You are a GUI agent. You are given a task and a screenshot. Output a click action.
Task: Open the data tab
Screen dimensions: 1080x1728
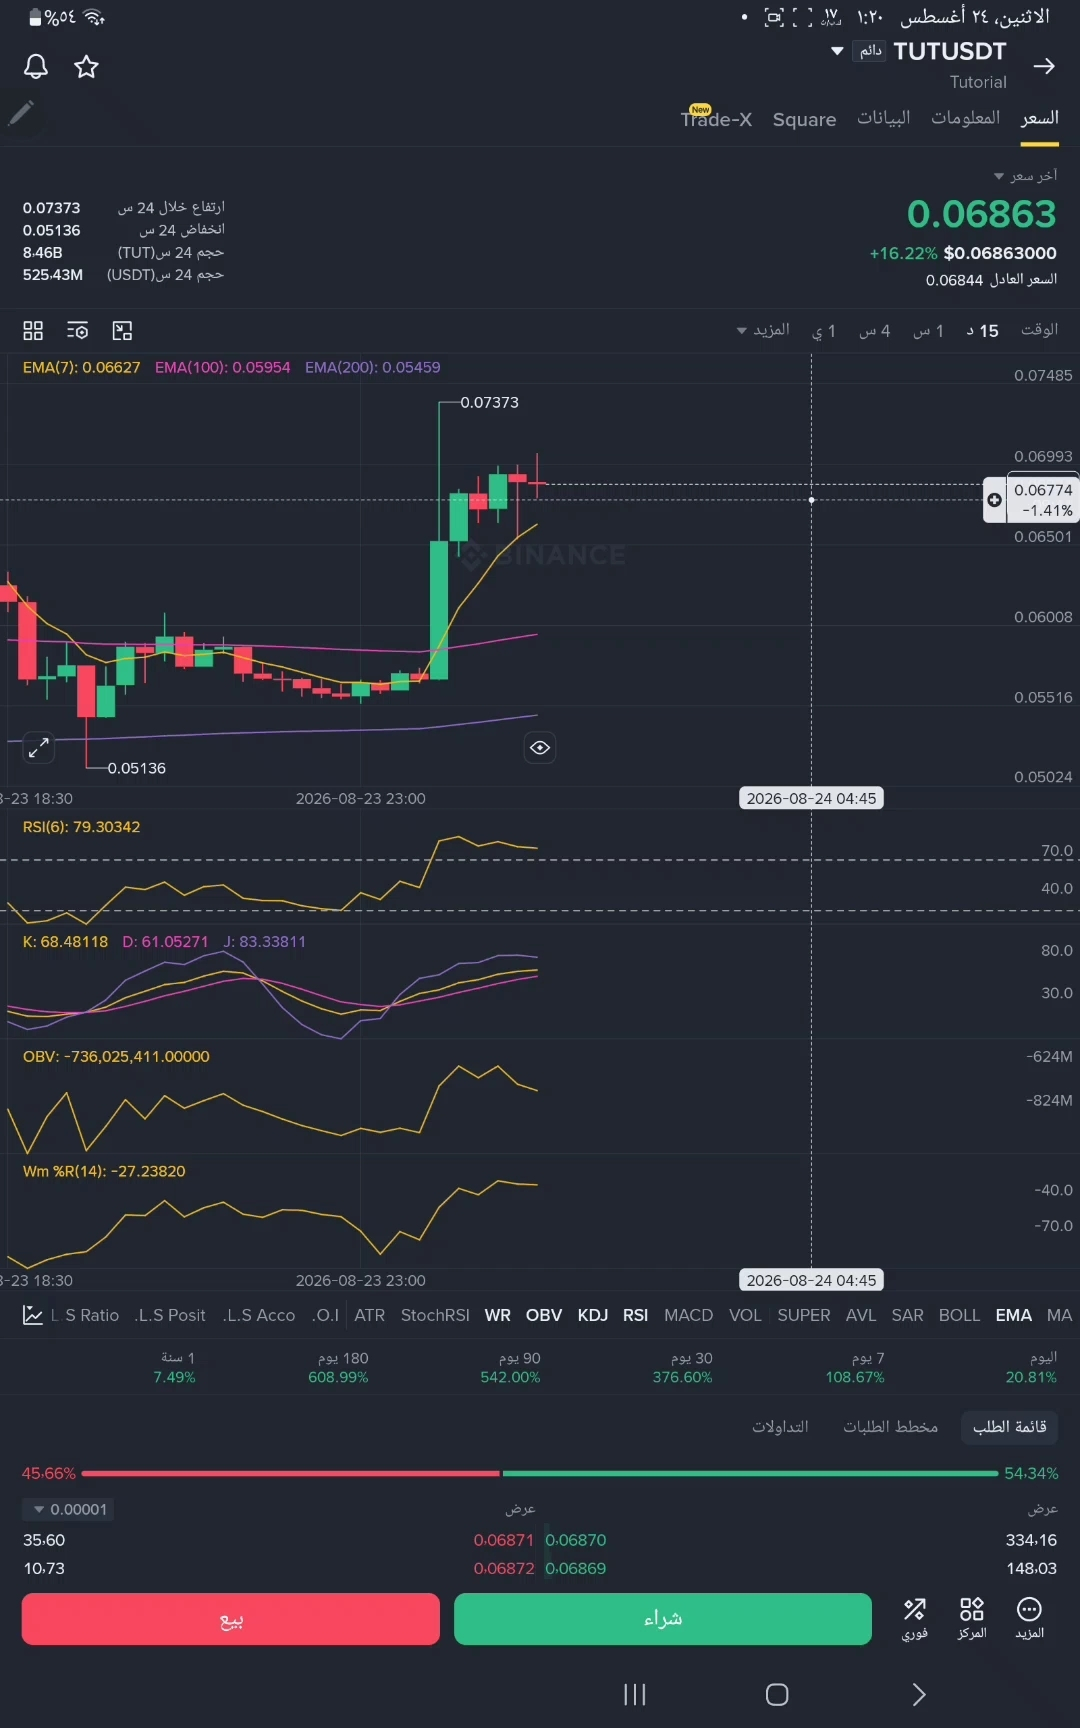(x=883, y=118)
